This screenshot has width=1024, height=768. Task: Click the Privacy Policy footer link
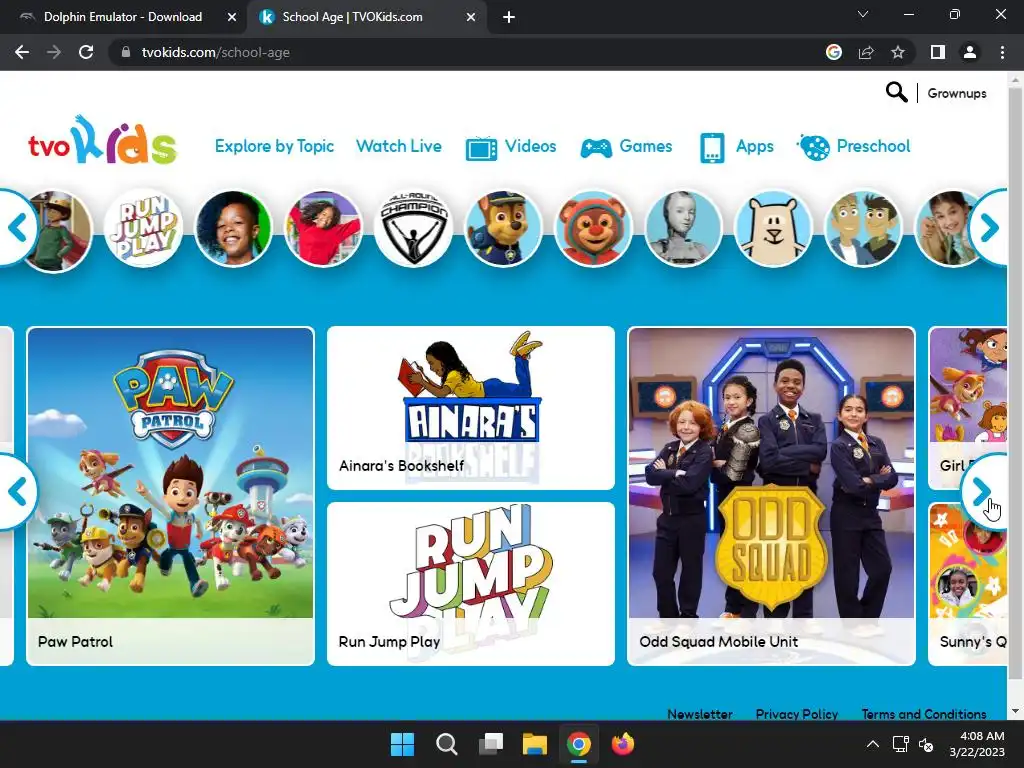(797, 714)
